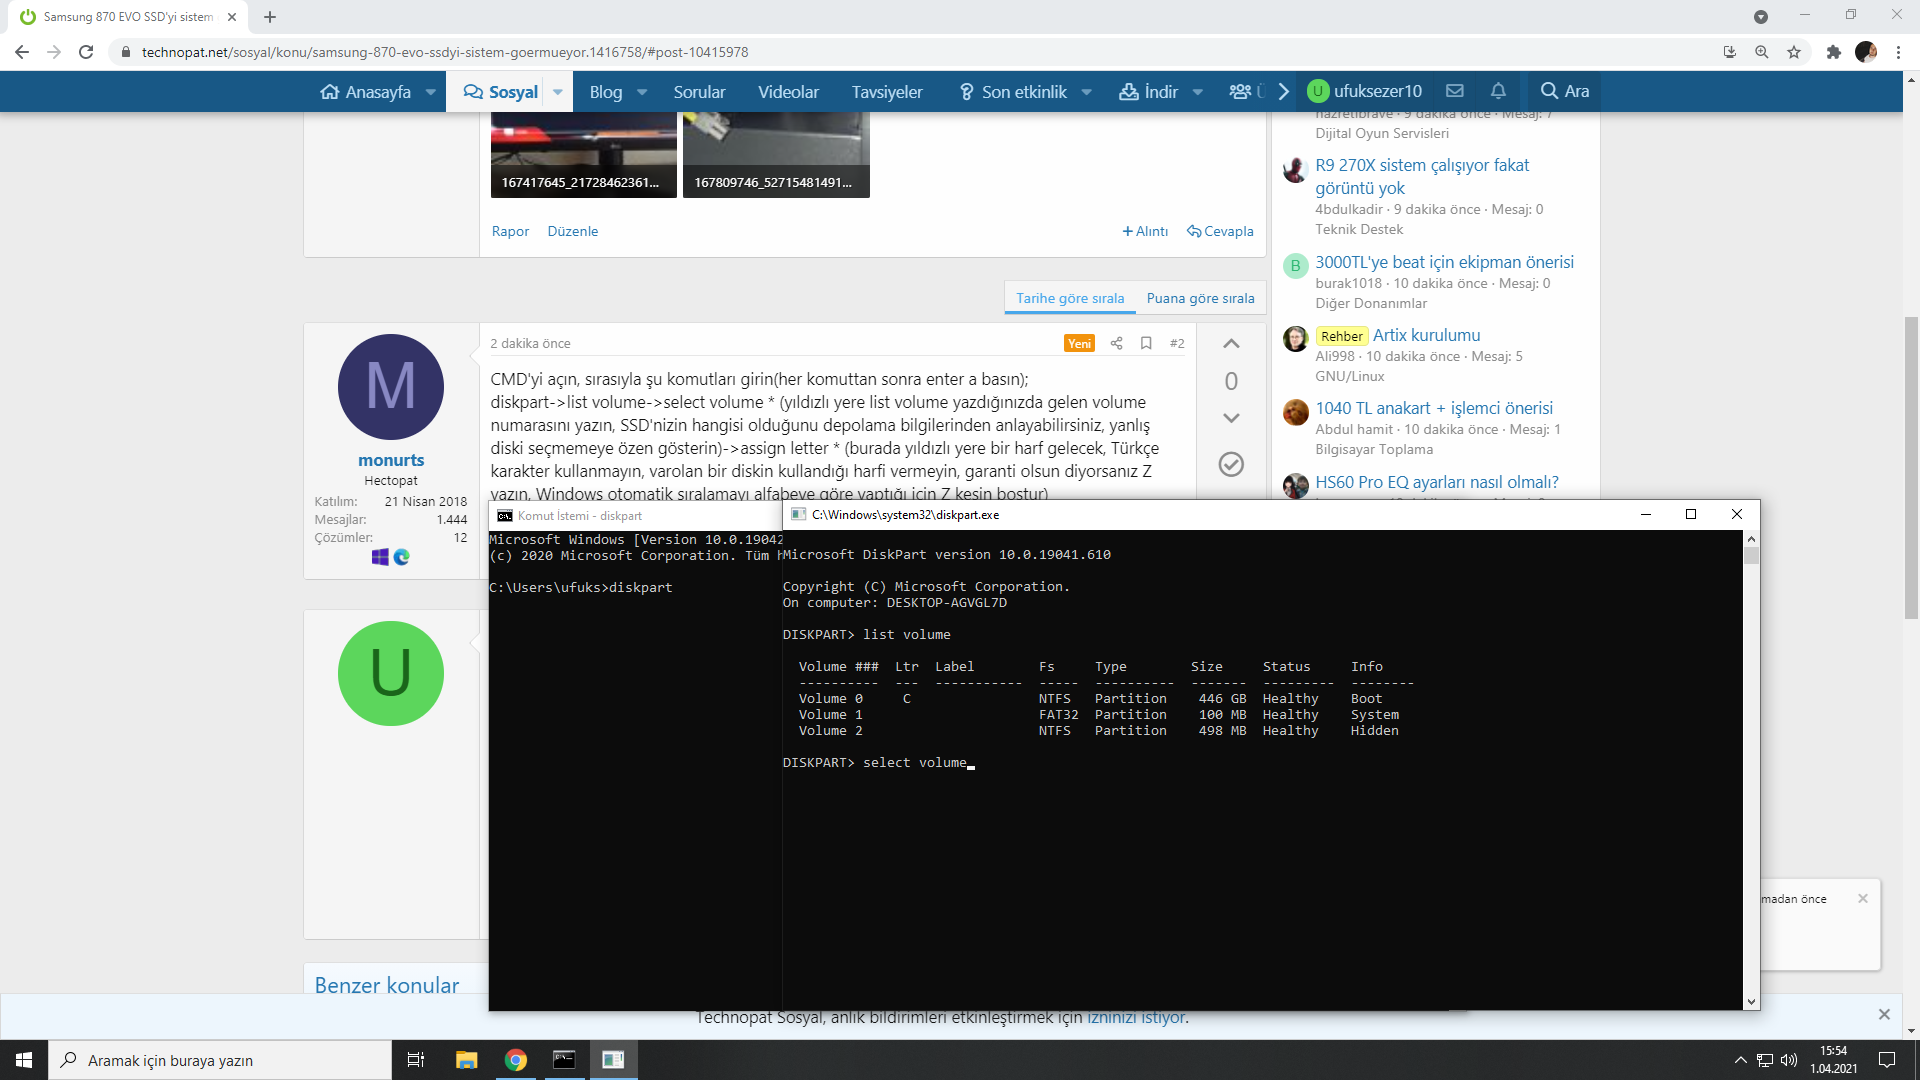Screen dimensions: 1920x1080
Task: Switch to Puana göre sırala tab
Action: 1200,298
